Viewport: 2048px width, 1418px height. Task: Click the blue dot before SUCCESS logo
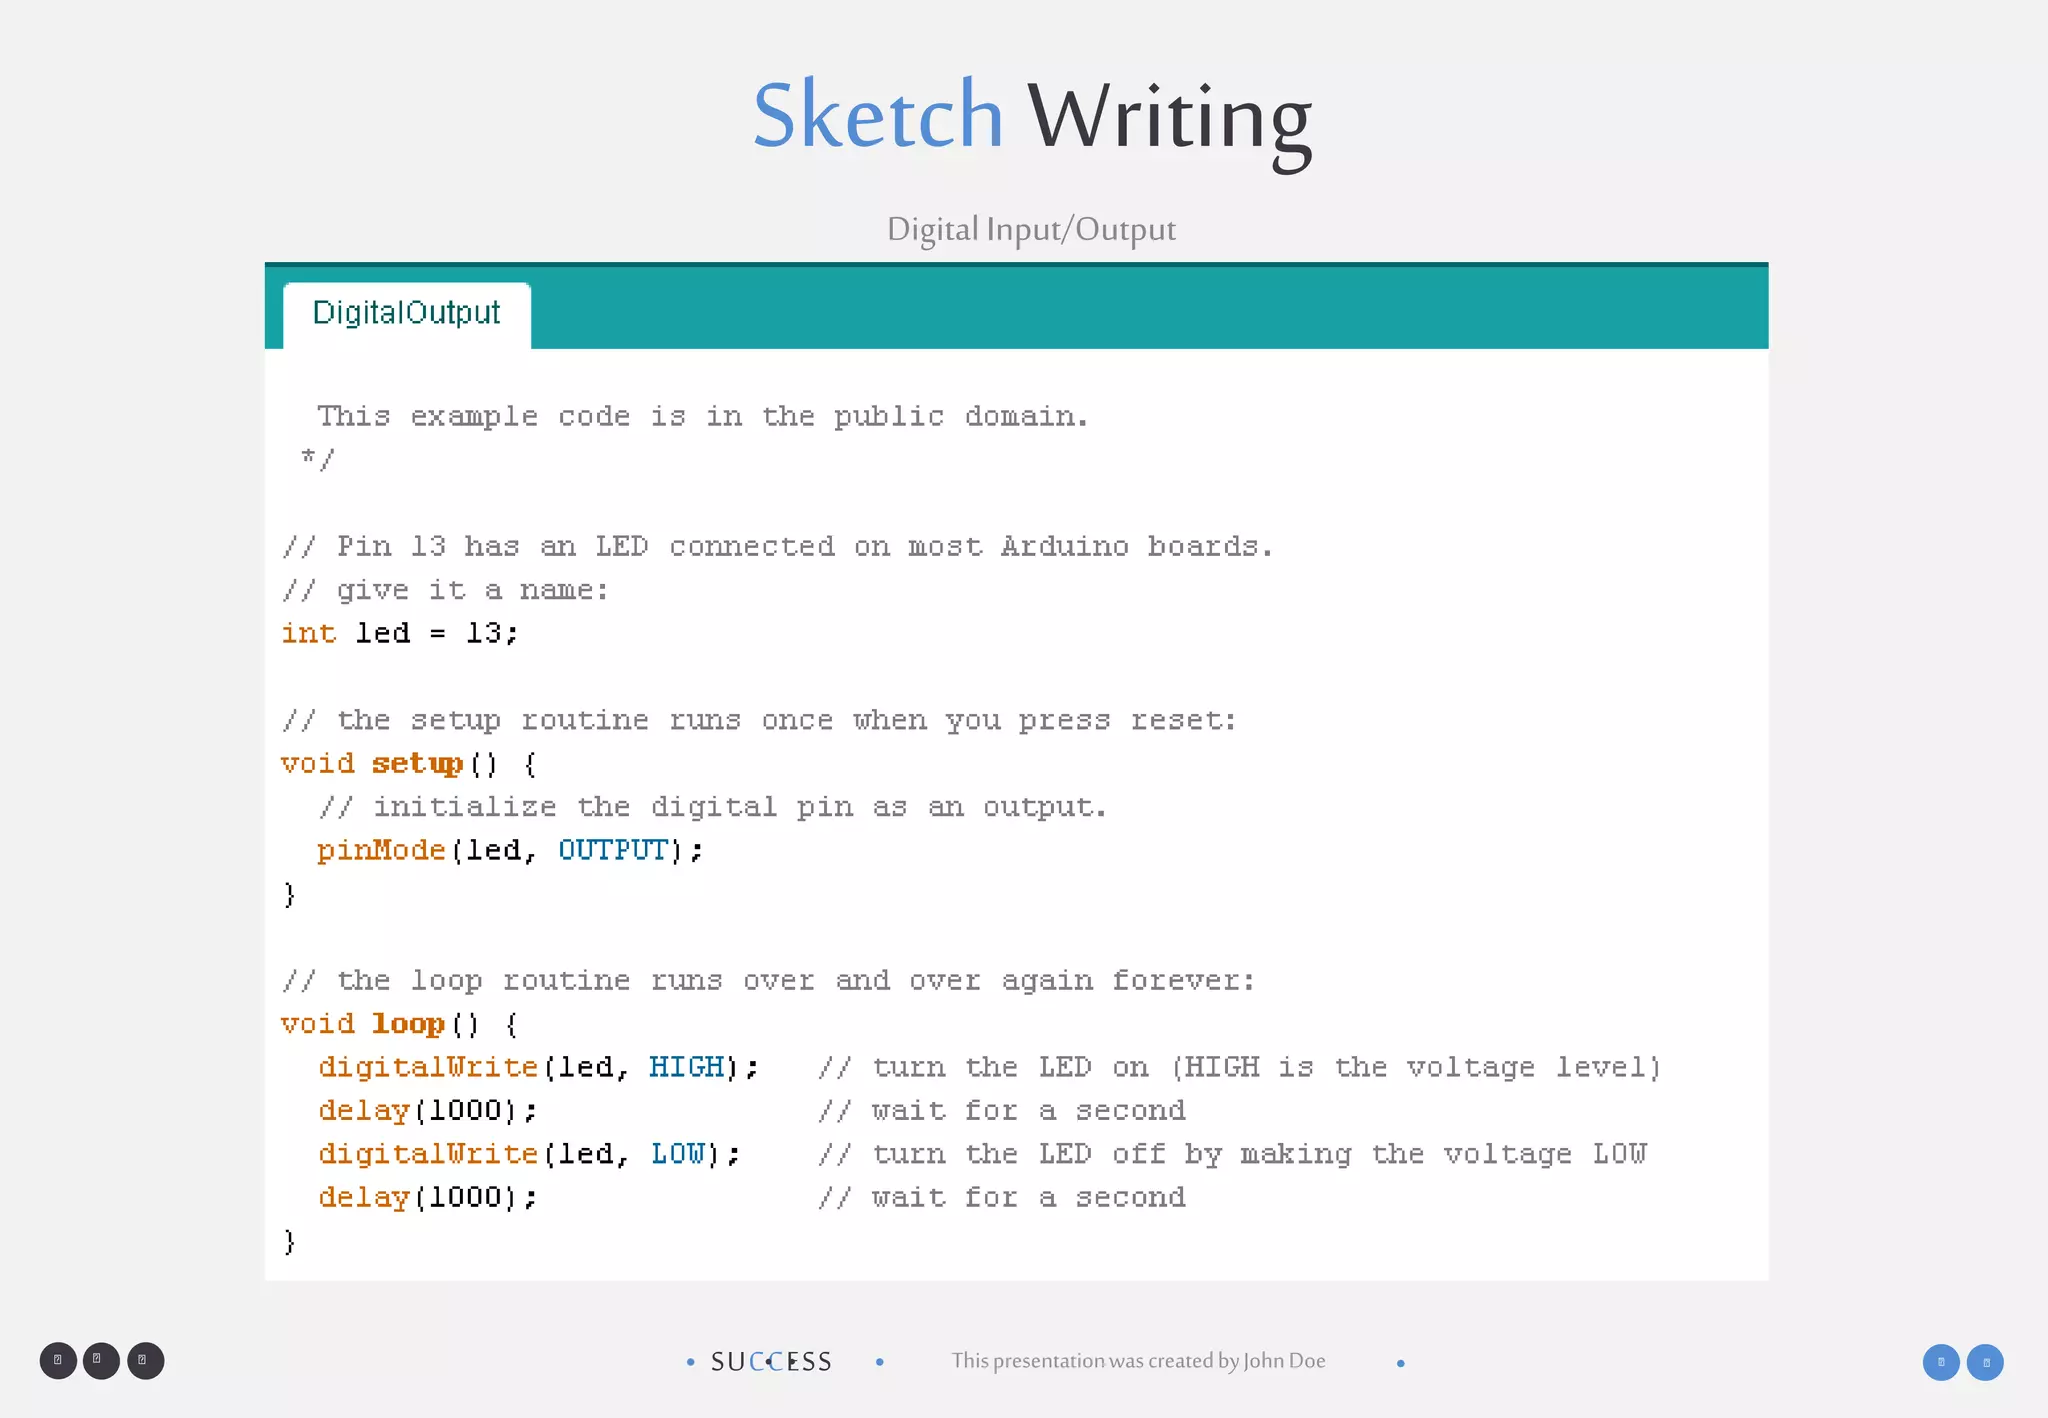pyautogui.click(x=690, y=1362)
